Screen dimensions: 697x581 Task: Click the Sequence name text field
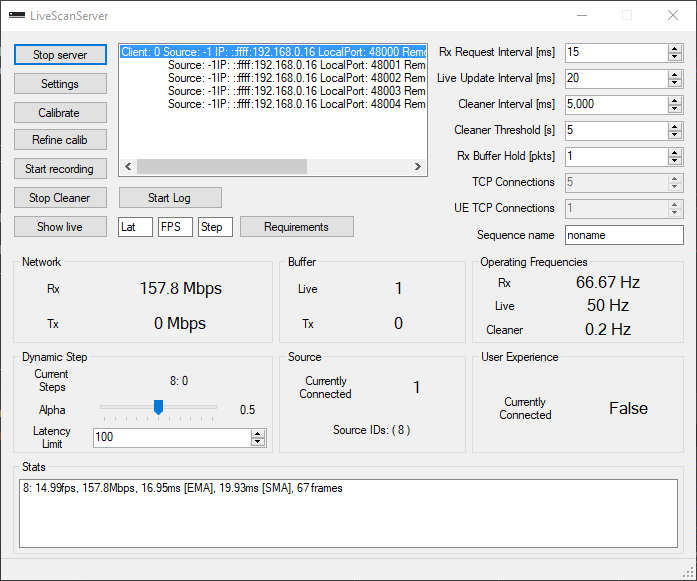tap(623, 235)
